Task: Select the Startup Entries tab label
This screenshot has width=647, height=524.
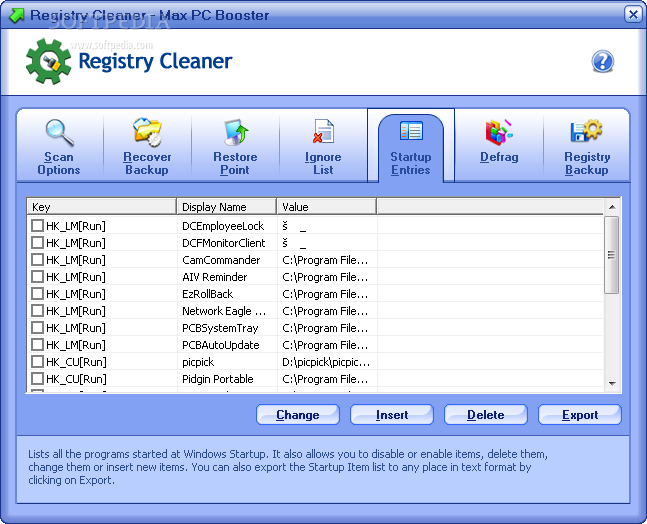Action: (411, 163)
